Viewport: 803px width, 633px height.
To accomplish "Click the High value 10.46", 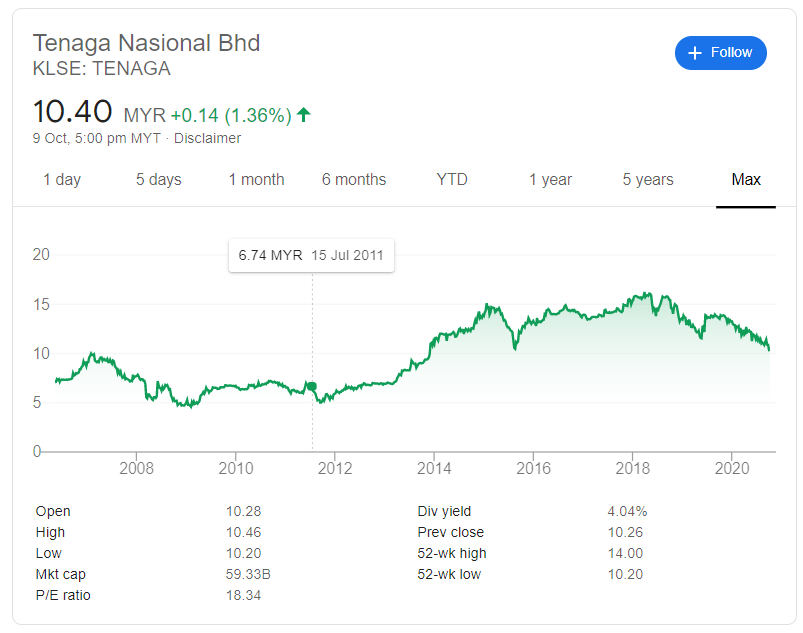I will 244,532.
